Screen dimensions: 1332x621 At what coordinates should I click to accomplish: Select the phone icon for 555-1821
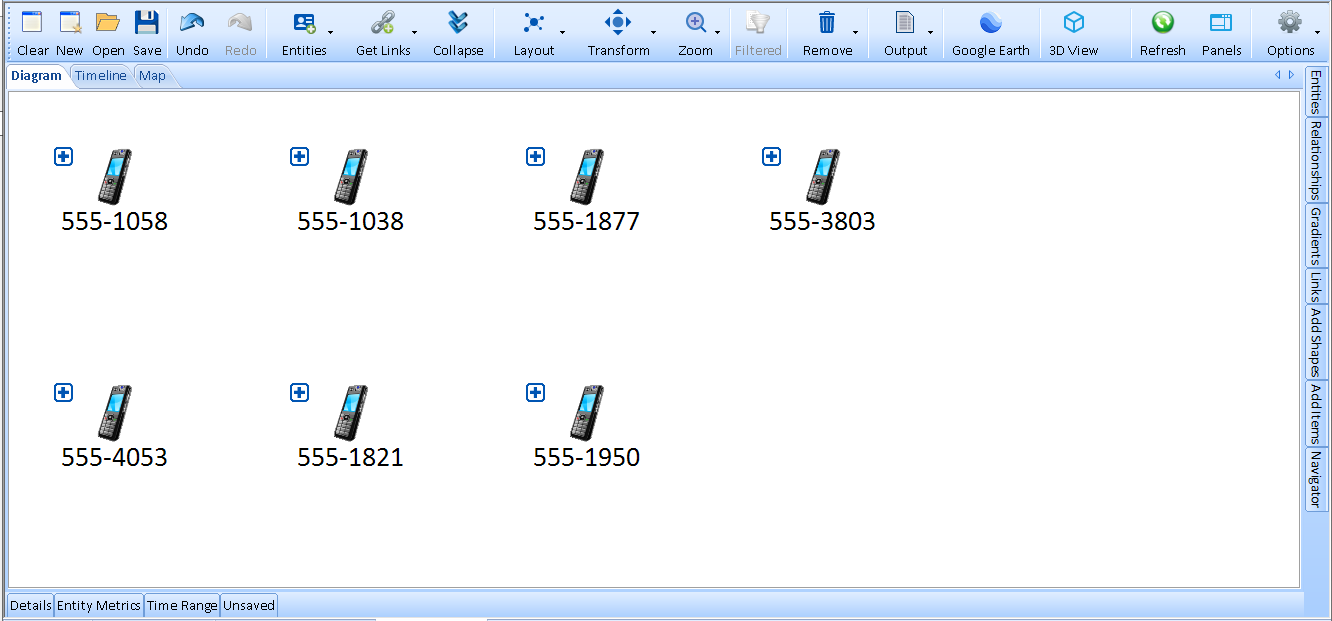pos(351,413)
